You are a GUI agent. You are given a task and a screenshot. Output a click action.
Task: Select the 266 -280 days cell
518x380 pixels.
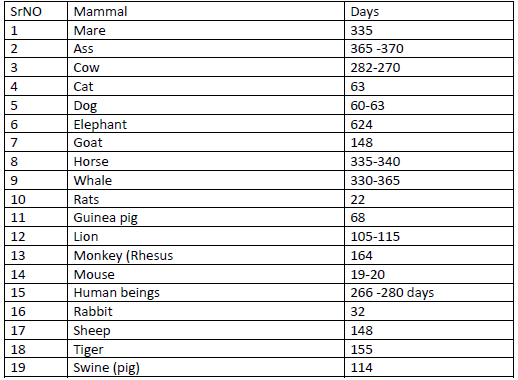point(429,292)
